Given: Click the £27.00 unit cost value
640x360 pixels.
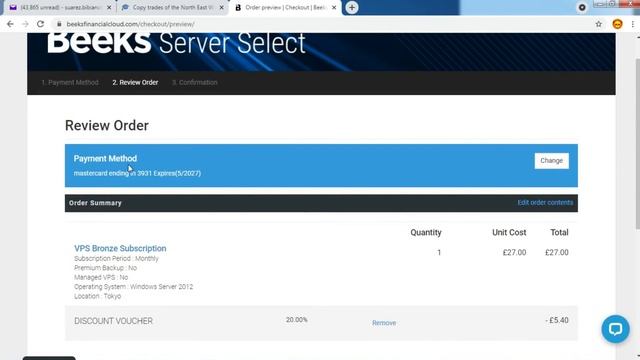Looking at the screenshot, I should click(514, 252).
